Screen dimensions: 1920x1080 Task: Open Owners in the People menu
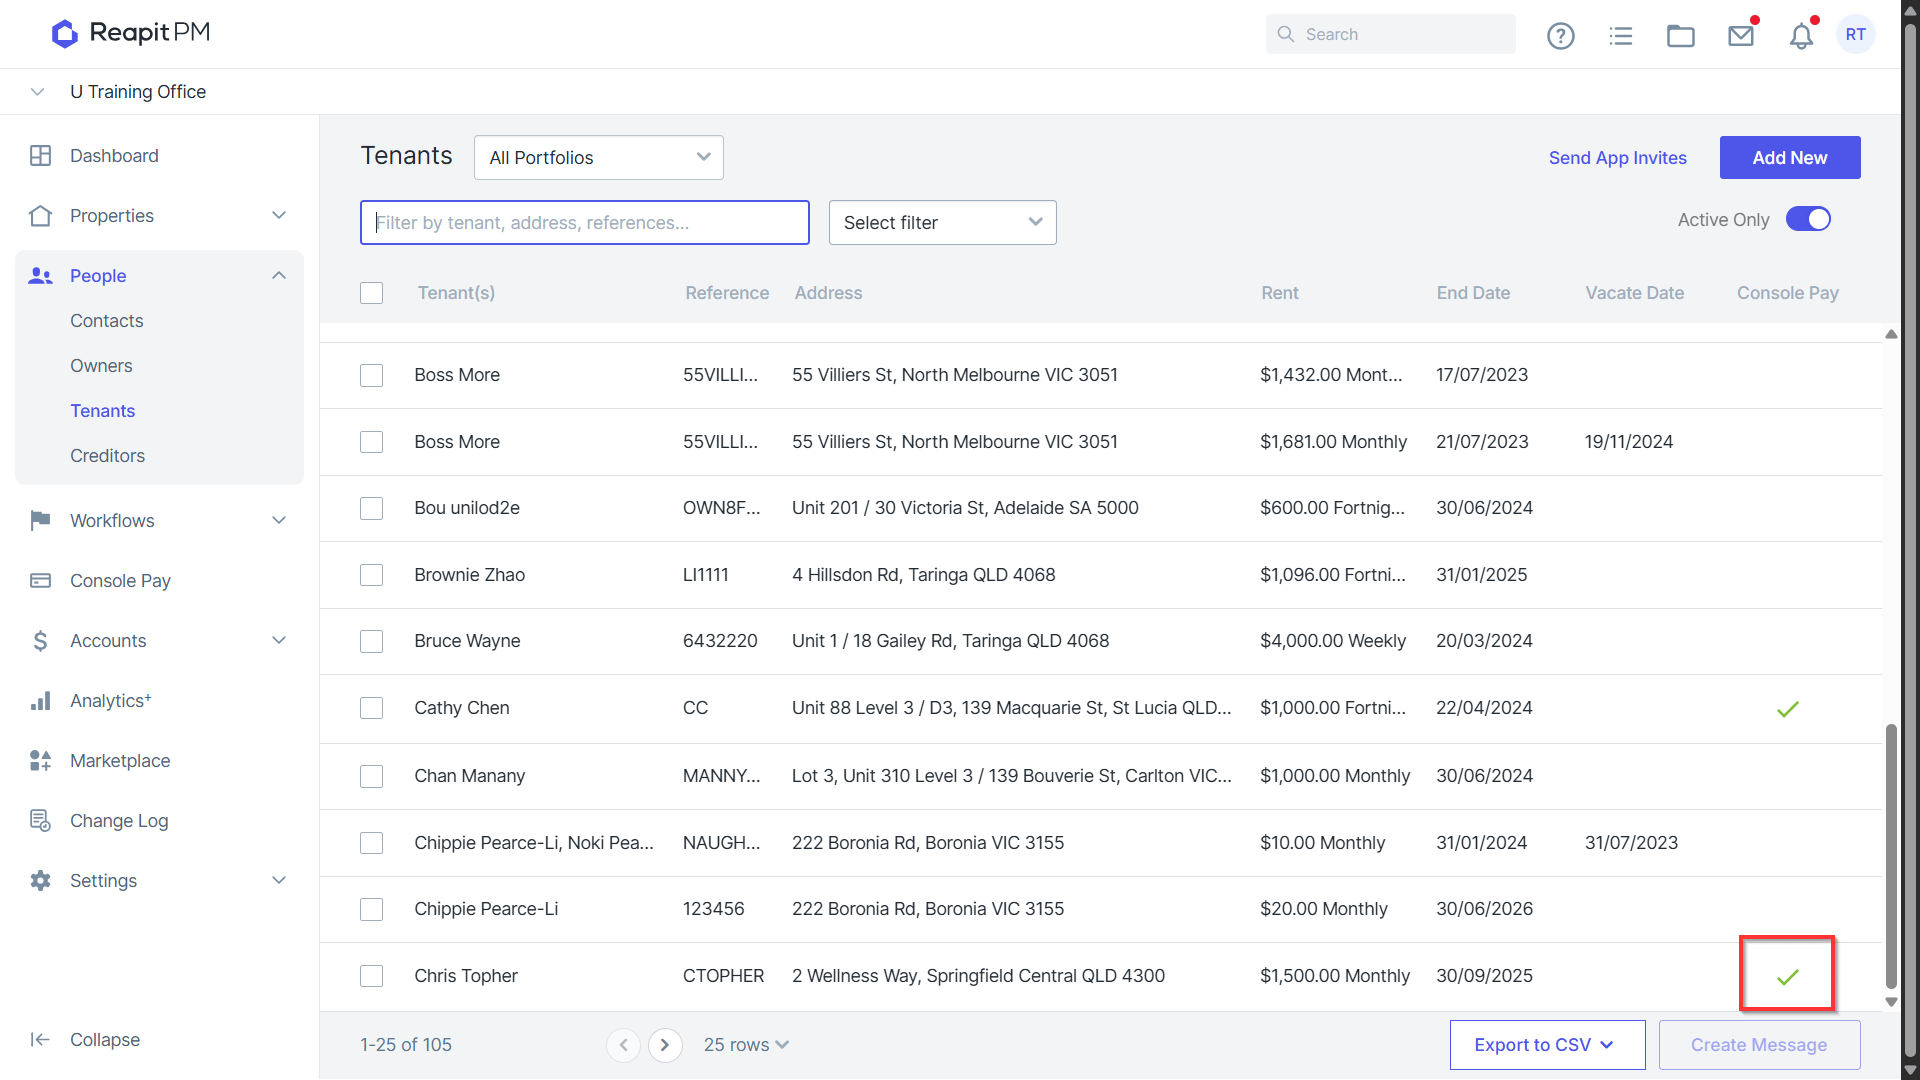101,366
